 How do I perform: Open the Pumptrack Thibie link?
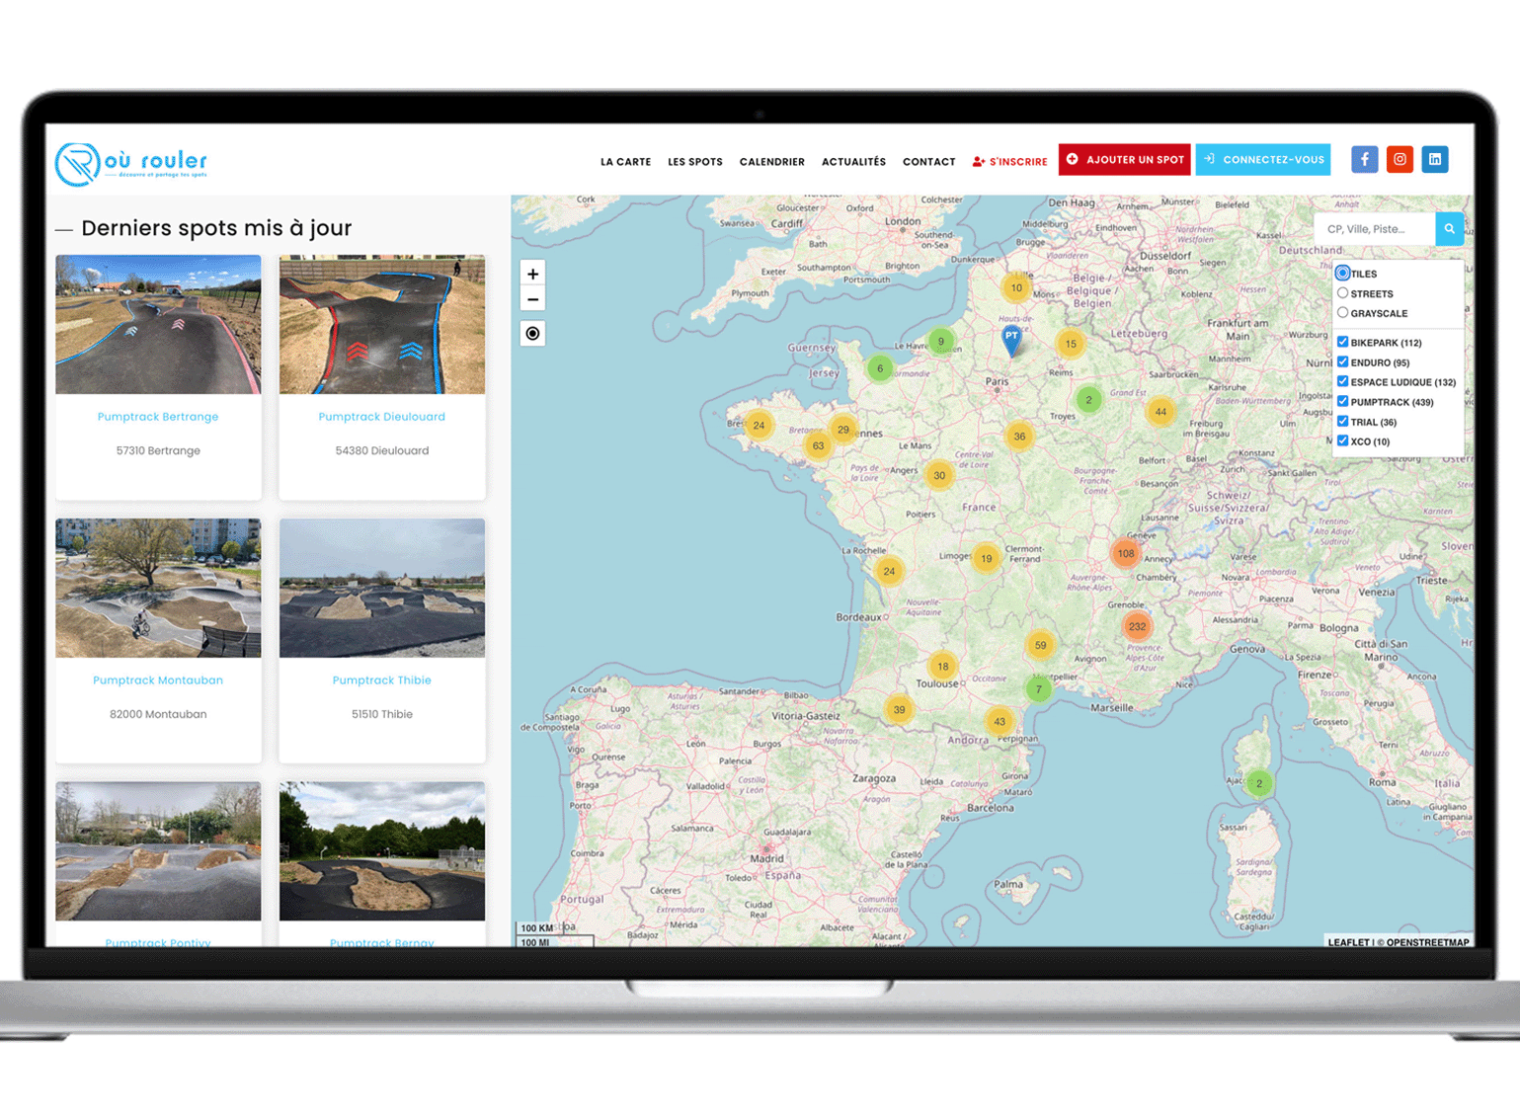(x=382, y=680)
